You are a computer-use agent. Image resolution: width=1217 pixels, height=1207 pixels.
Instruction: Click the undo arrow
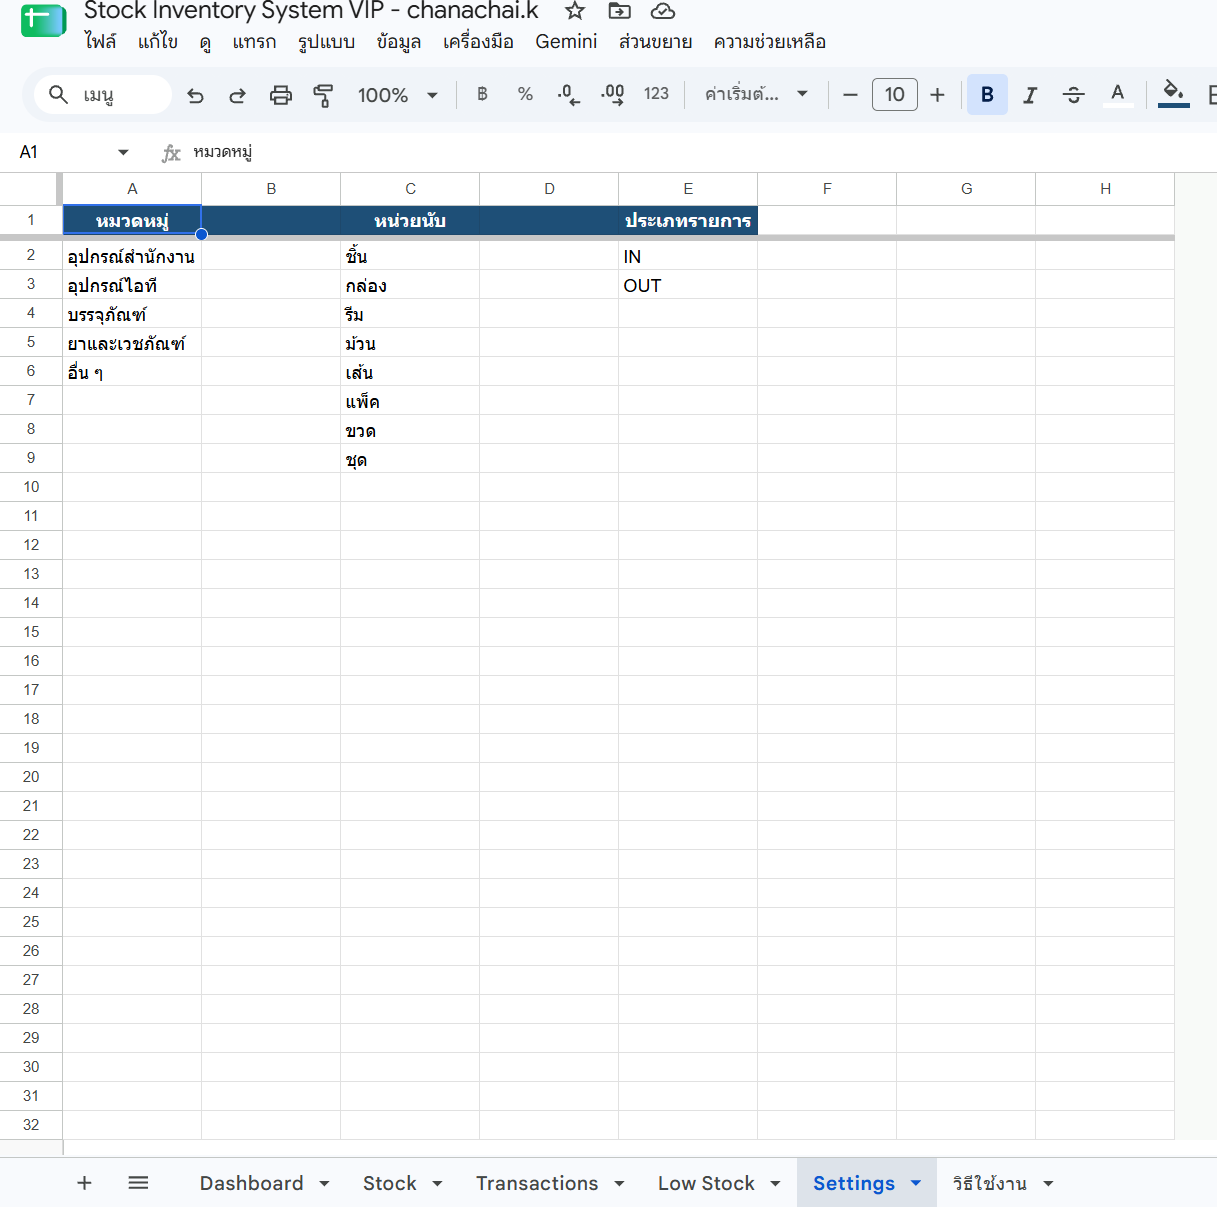[x=195, y=95]
